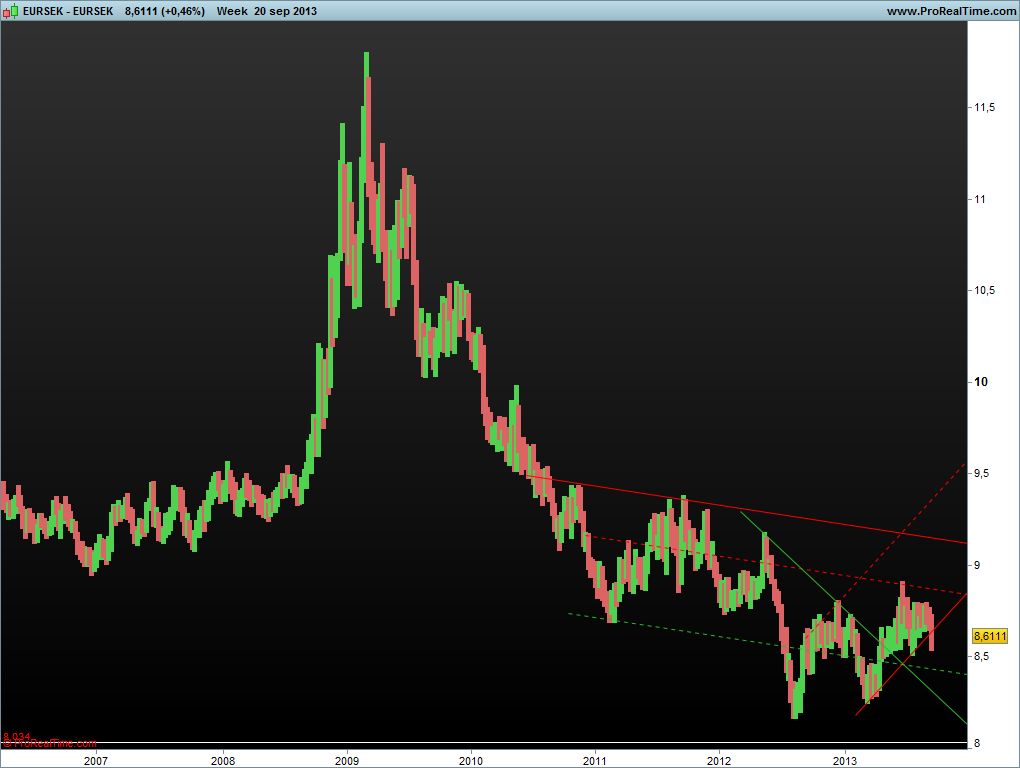Select the yellow 8,6111 current price tag
This screenshot has width=1020, height=768.
[x=989, y=635]
